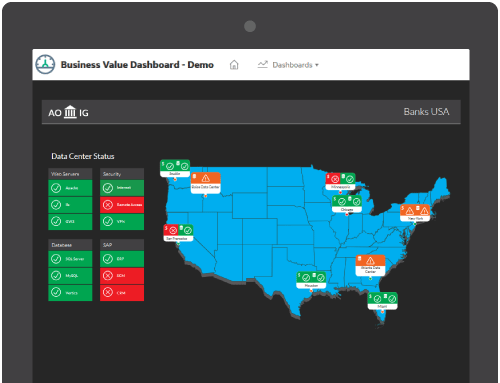Click the San Francisco red status marker
Viewport: 500px width, 383px height.
coord(178,233)
